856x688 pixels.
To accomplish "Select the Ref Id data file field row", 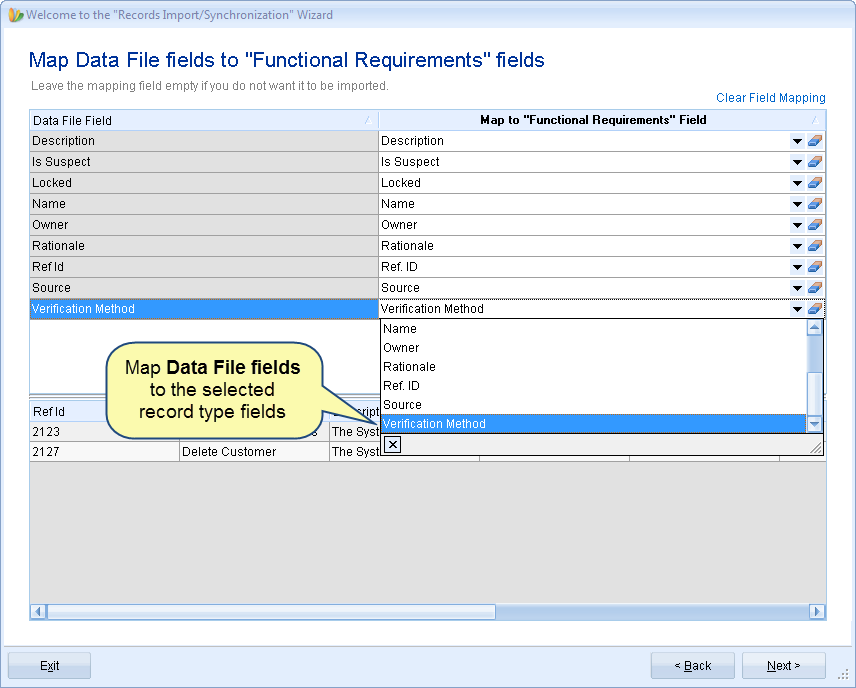I will coord(204,267).
